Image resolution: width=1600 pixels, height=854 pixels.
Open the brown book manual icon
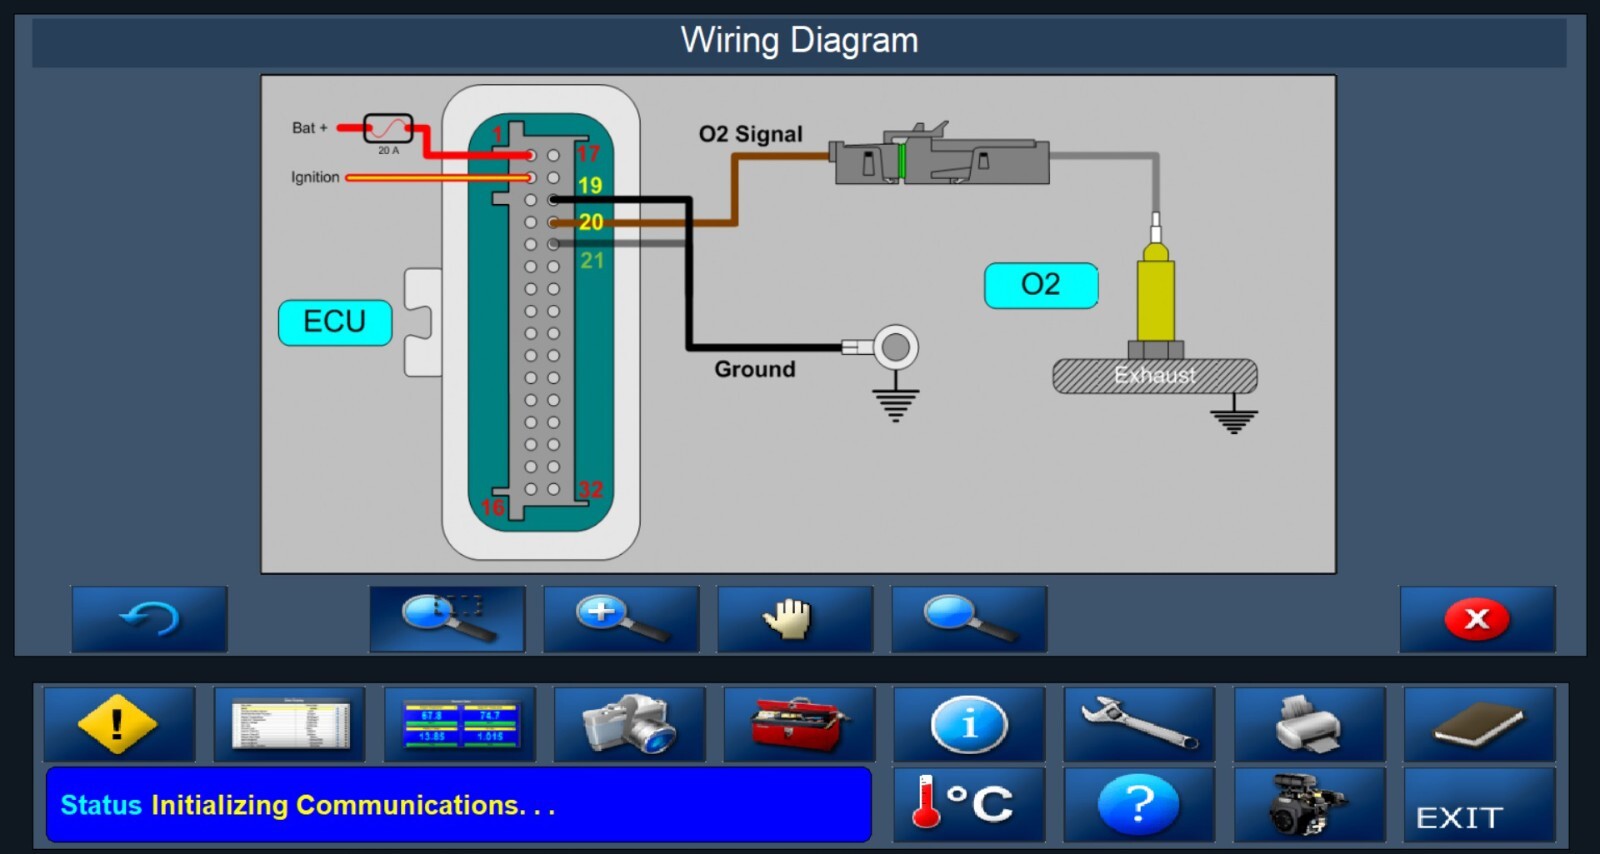pyautogui.click(x=1479, y=724)
